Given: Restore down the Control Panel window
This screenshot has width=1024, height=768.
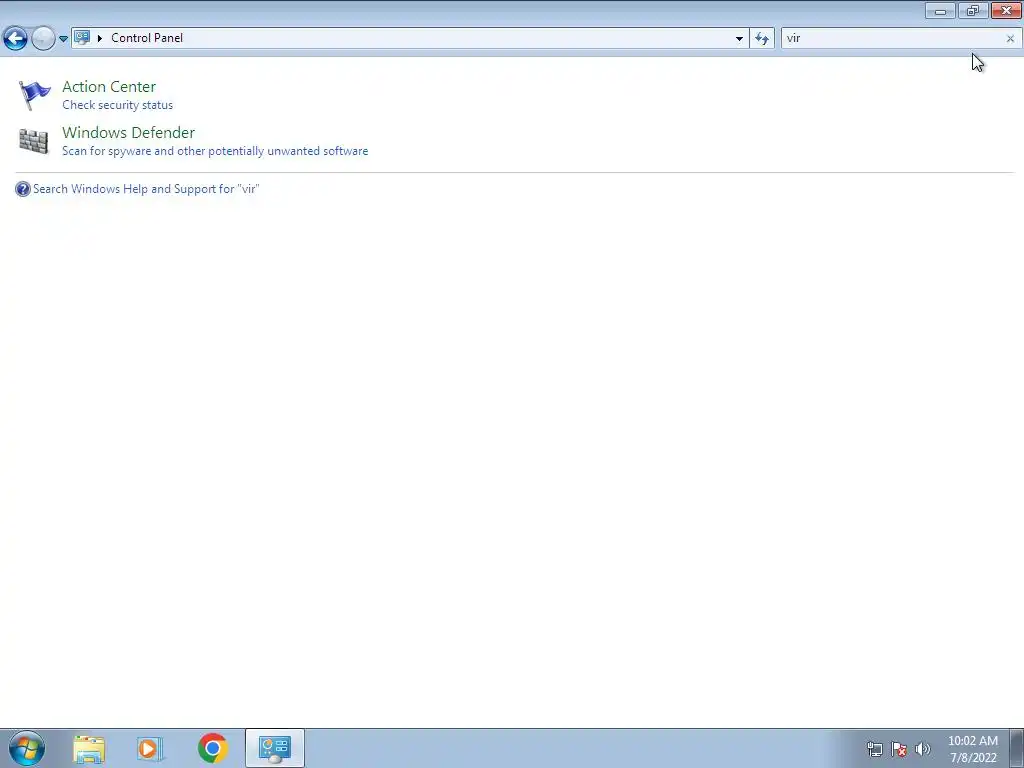Looking at the screenshot, I should [973, 10].
